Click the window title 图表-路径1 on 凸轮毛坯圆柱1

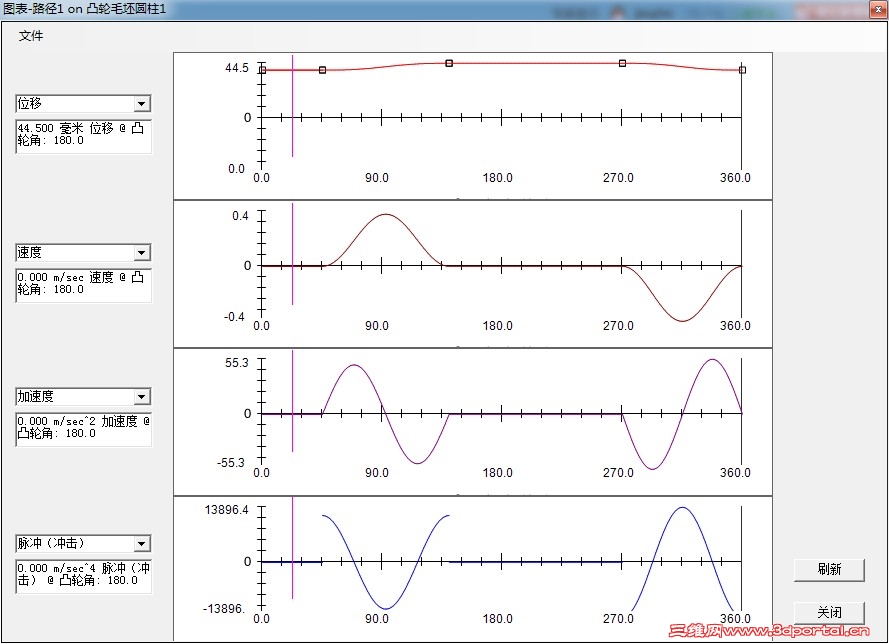pos(84,9)
